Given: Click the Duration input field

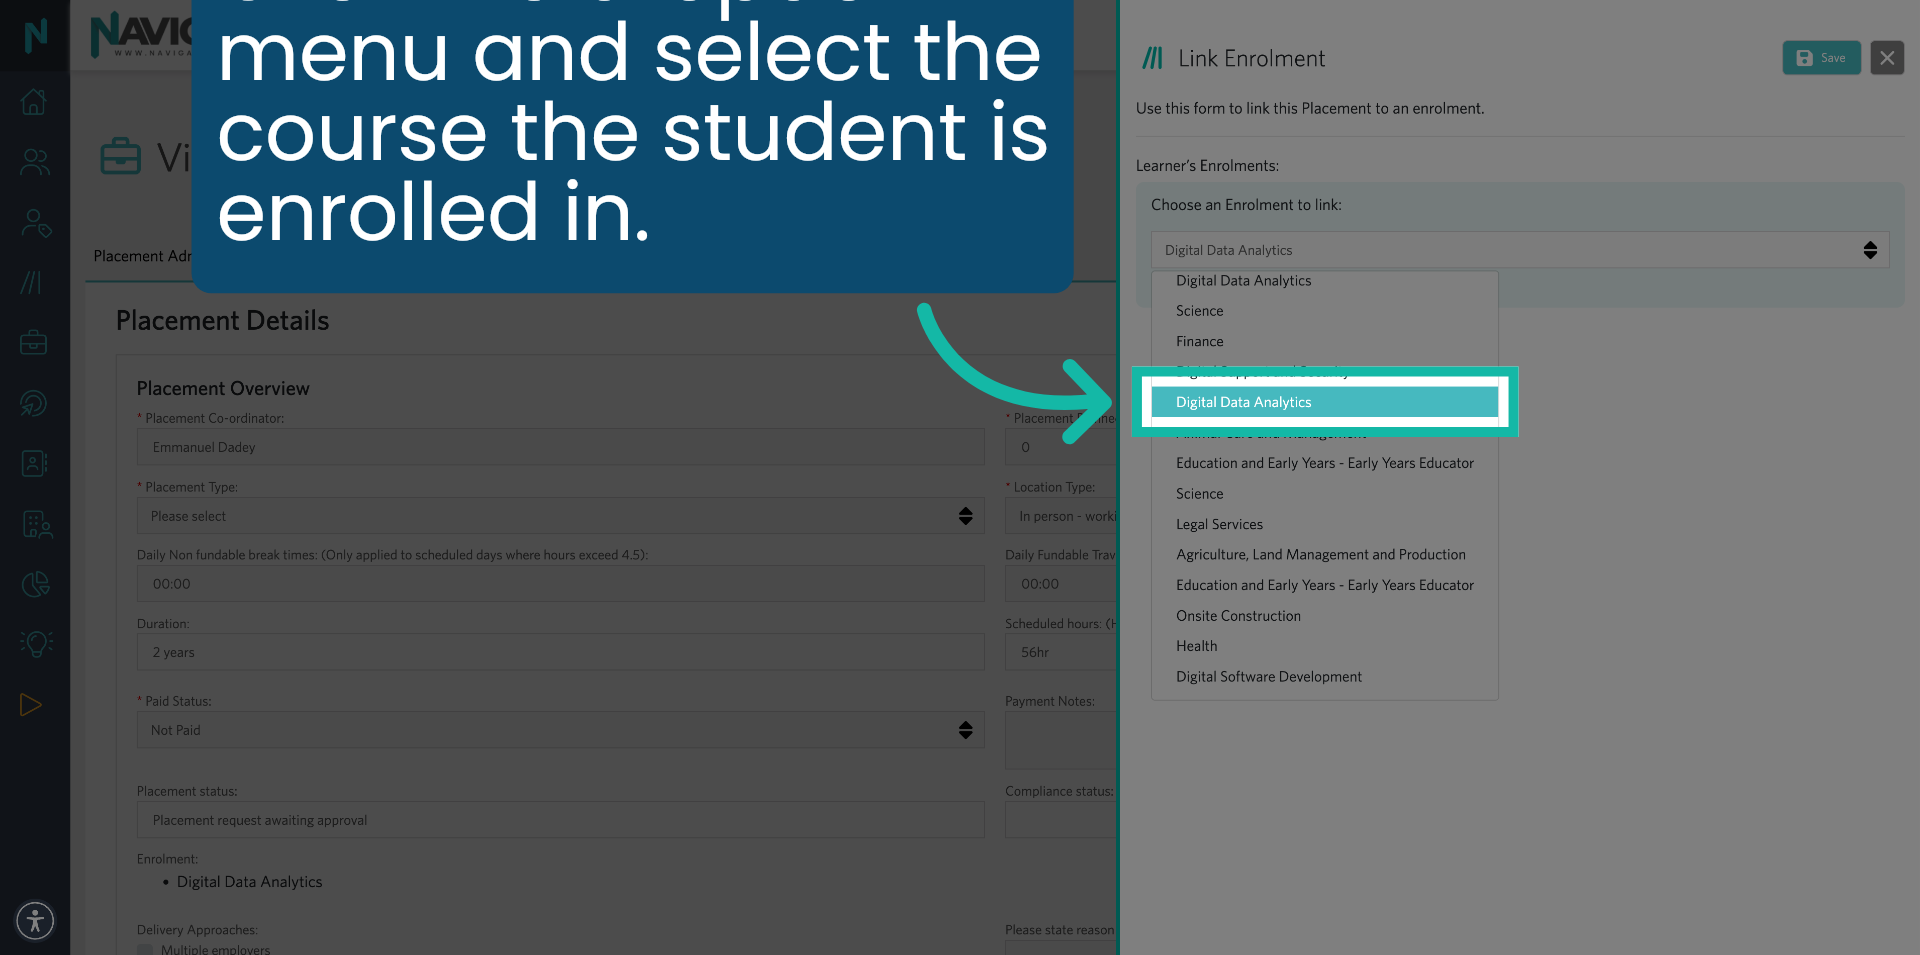Looking at the screenshot, I should [560, 651].
